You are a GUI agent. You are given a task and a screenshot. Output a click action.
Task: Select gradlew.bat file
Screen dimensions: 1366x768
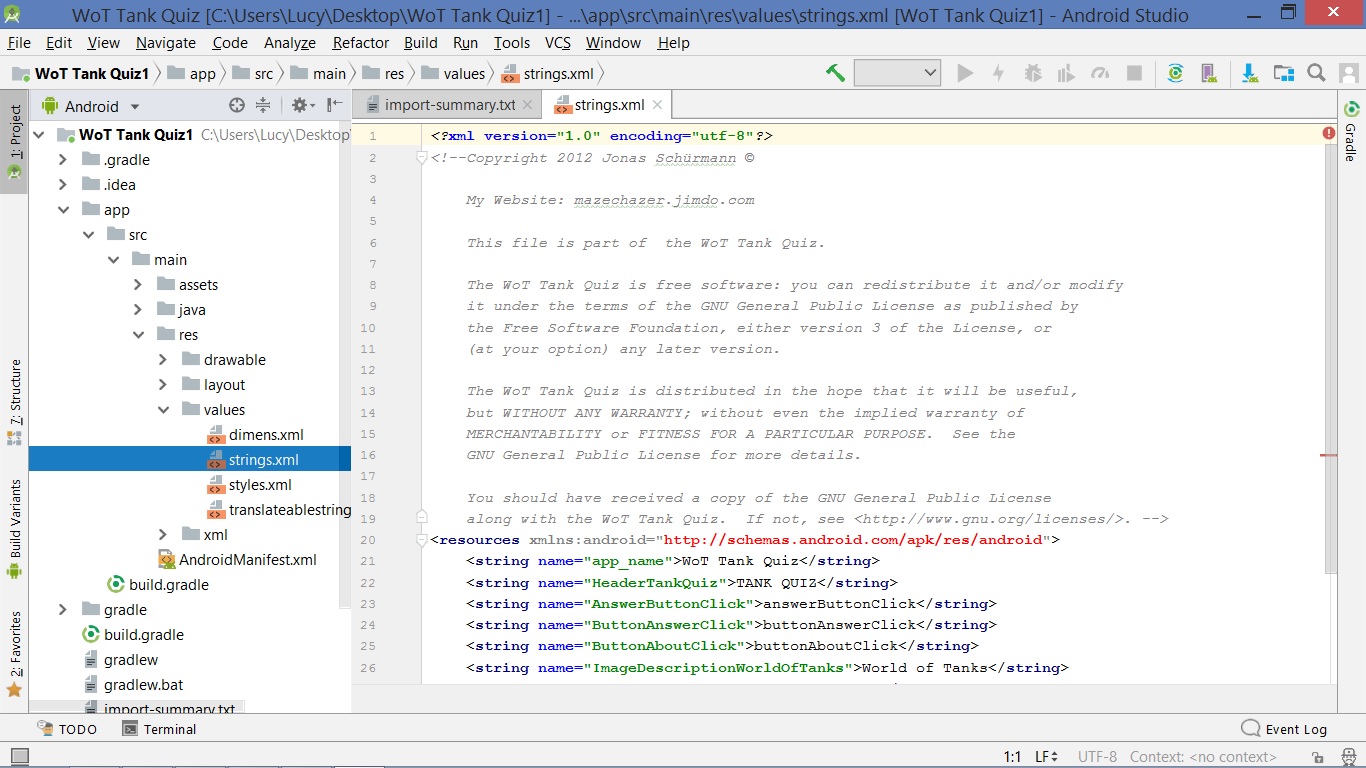point(133,685)
